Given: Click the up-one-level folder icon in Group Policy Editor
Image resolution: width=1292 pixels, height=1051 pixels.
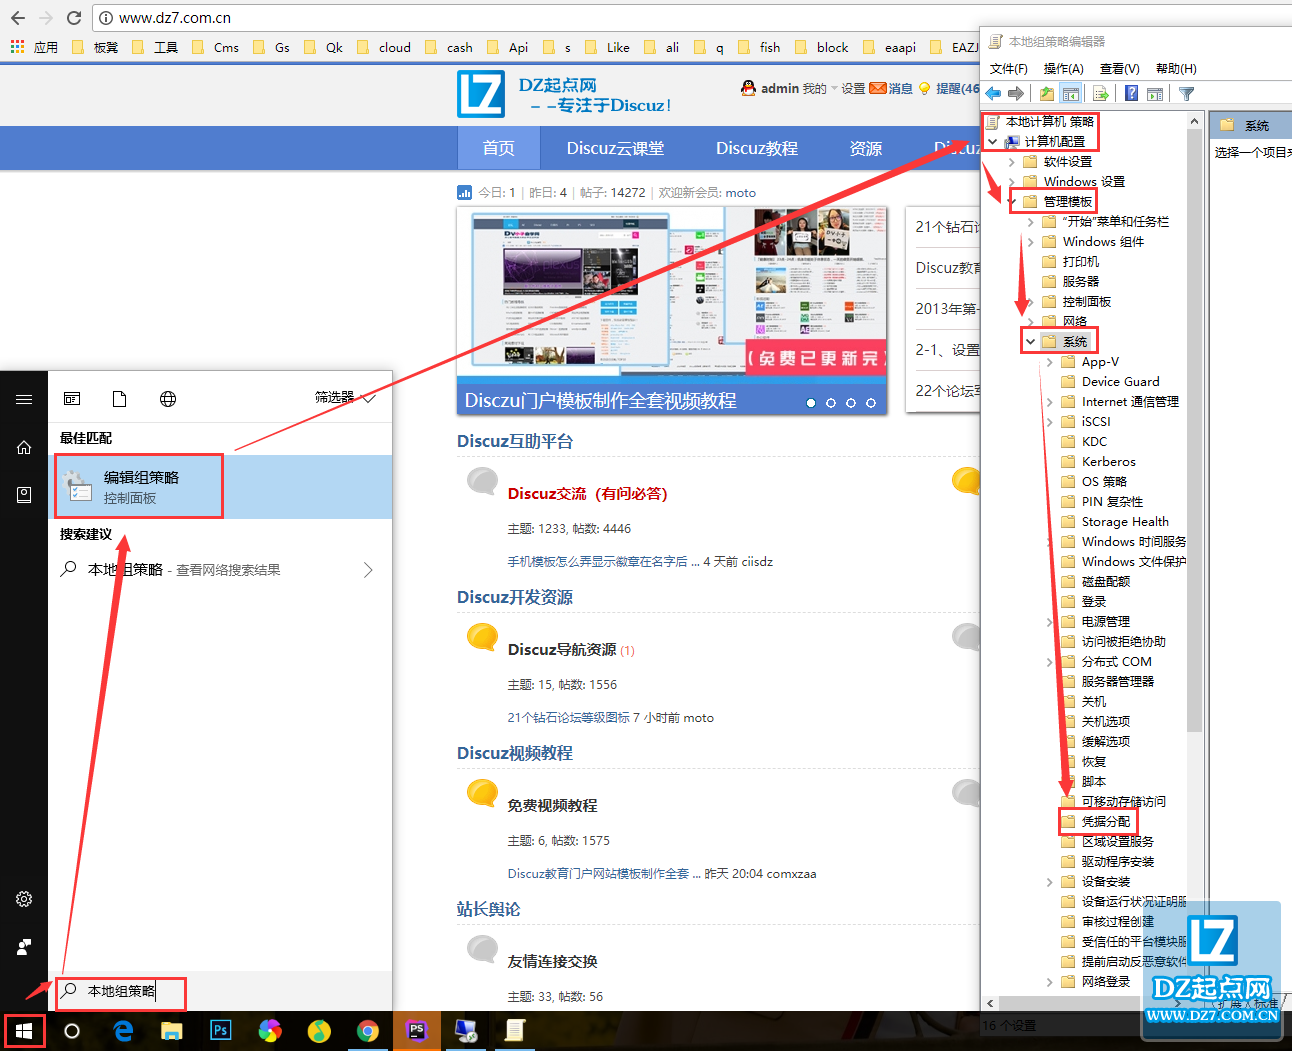Looking at the screenshot, I should tap(1046, 93).
